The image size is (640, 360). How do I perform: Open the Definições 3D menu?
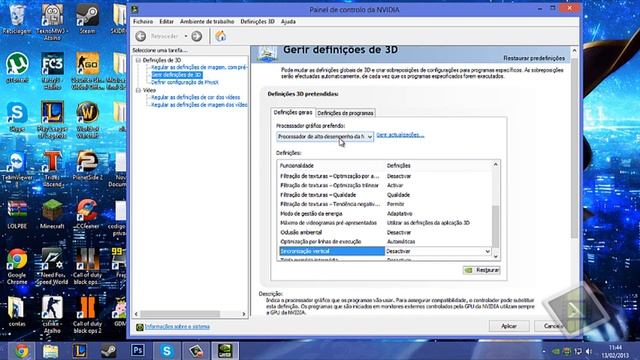[258, 22]
